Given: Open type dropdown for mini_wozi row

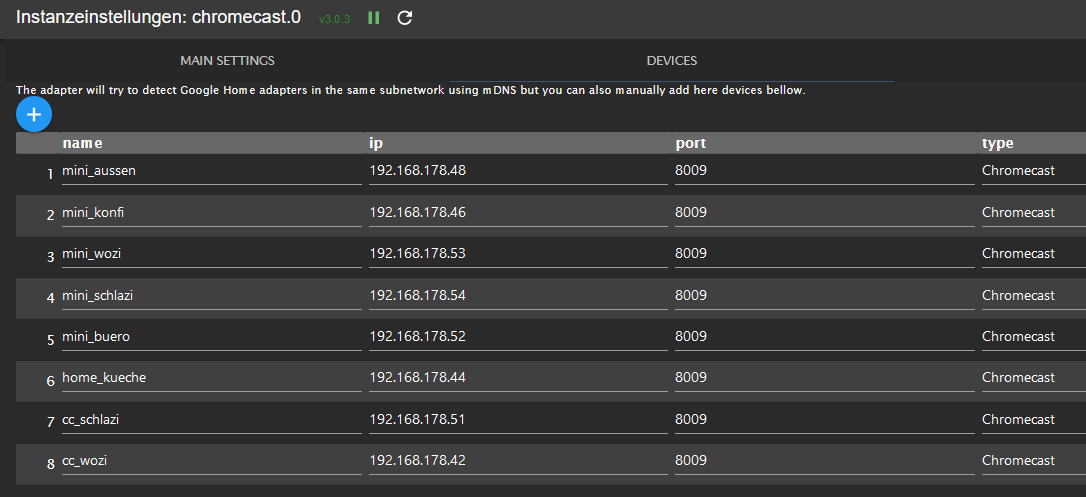Looking at the screenshot, I should click(x=1033, y=254).
